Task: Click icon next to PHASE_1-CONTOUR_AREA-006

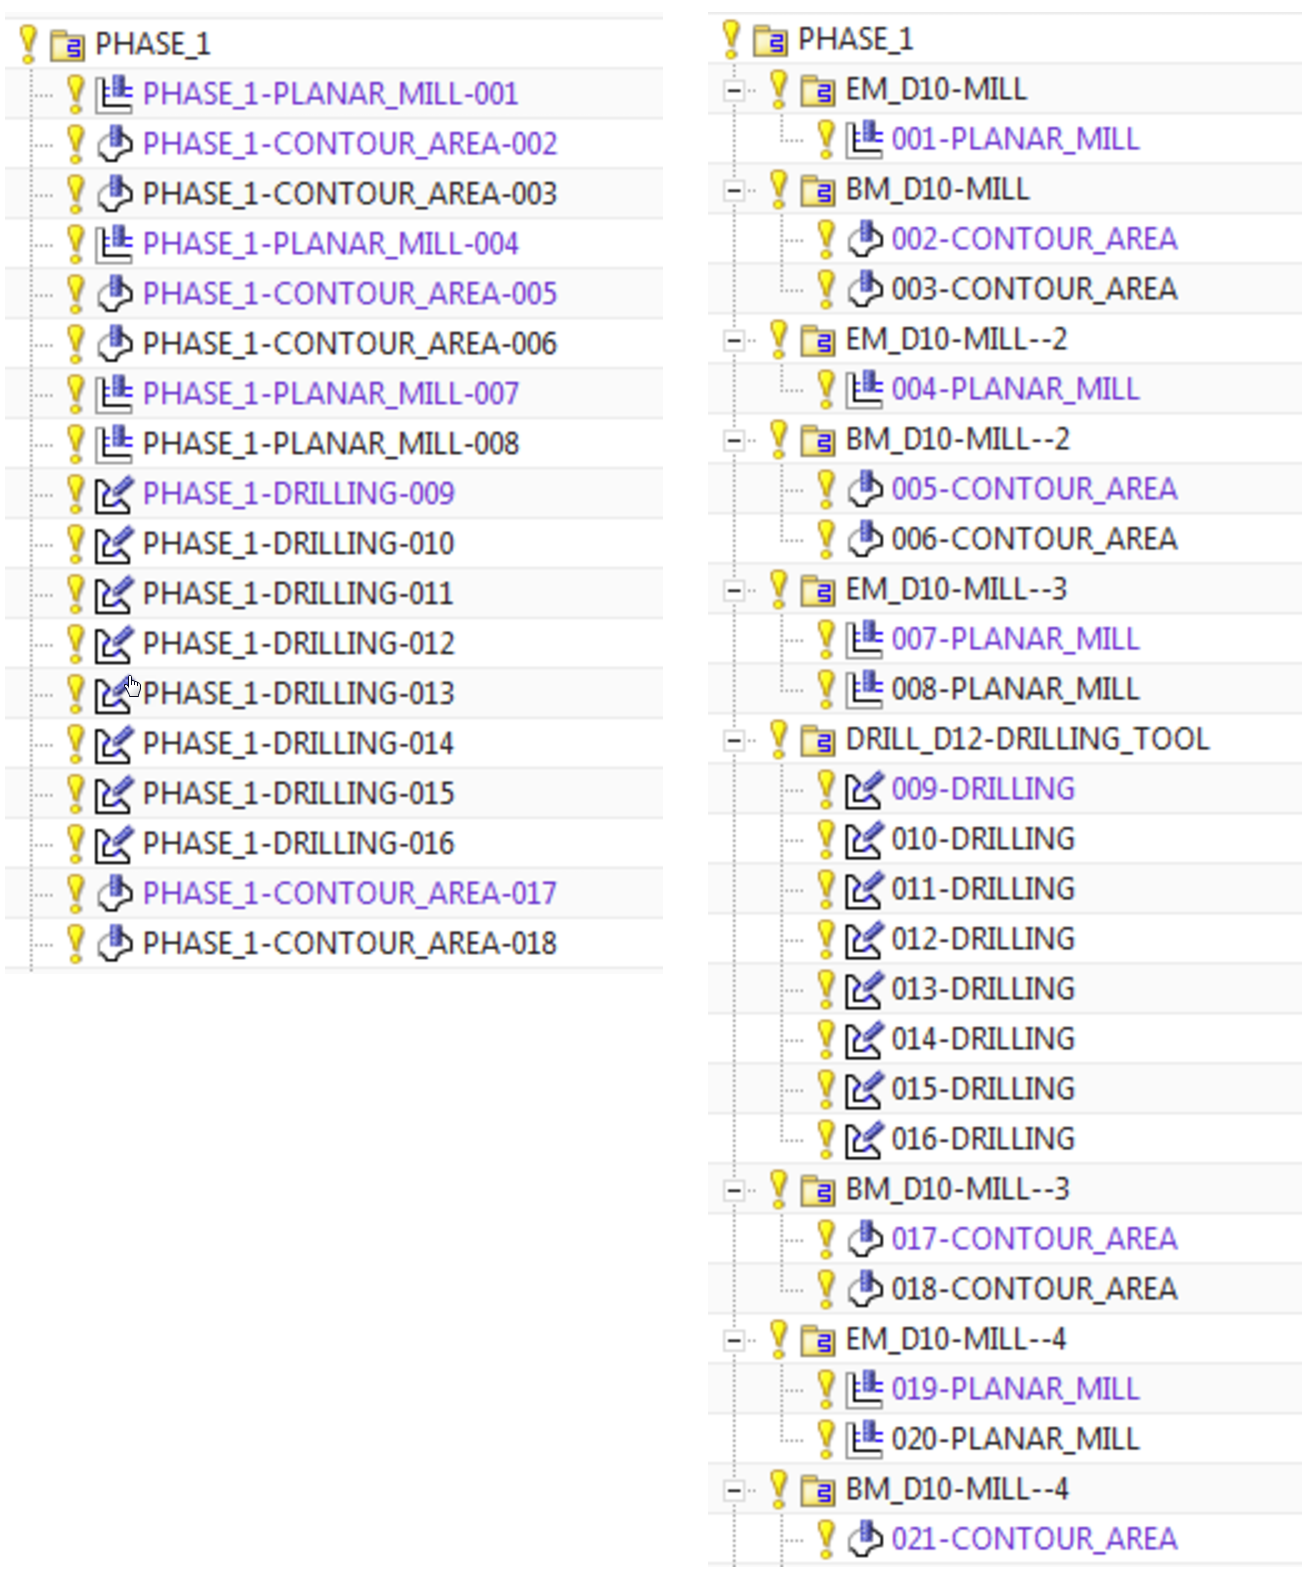Action: point(114,344)
